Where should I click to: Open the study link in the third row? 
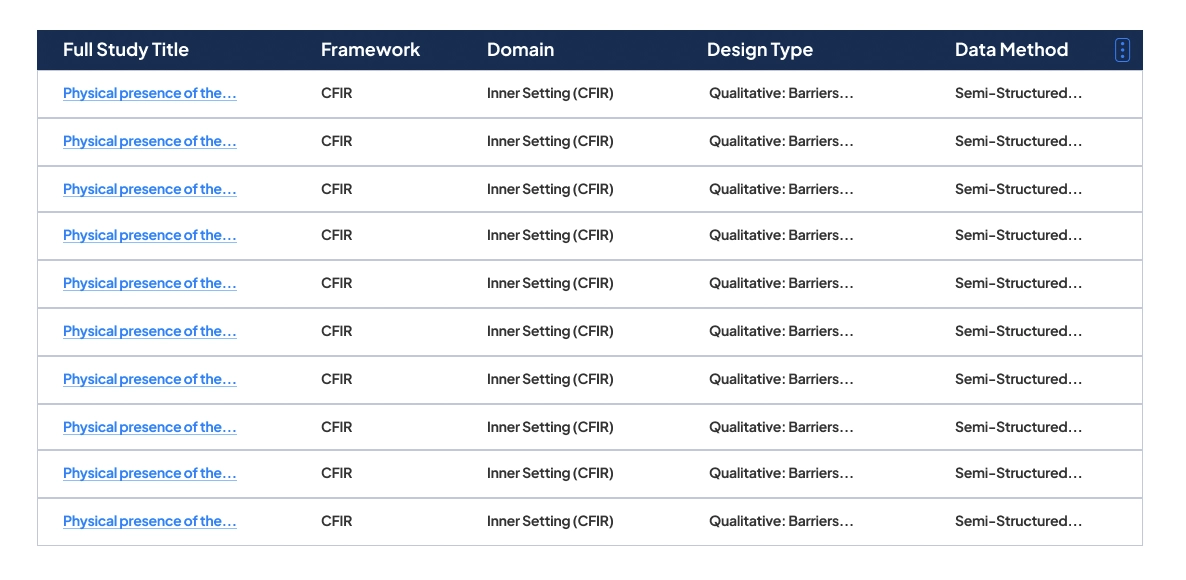point(149,189)
